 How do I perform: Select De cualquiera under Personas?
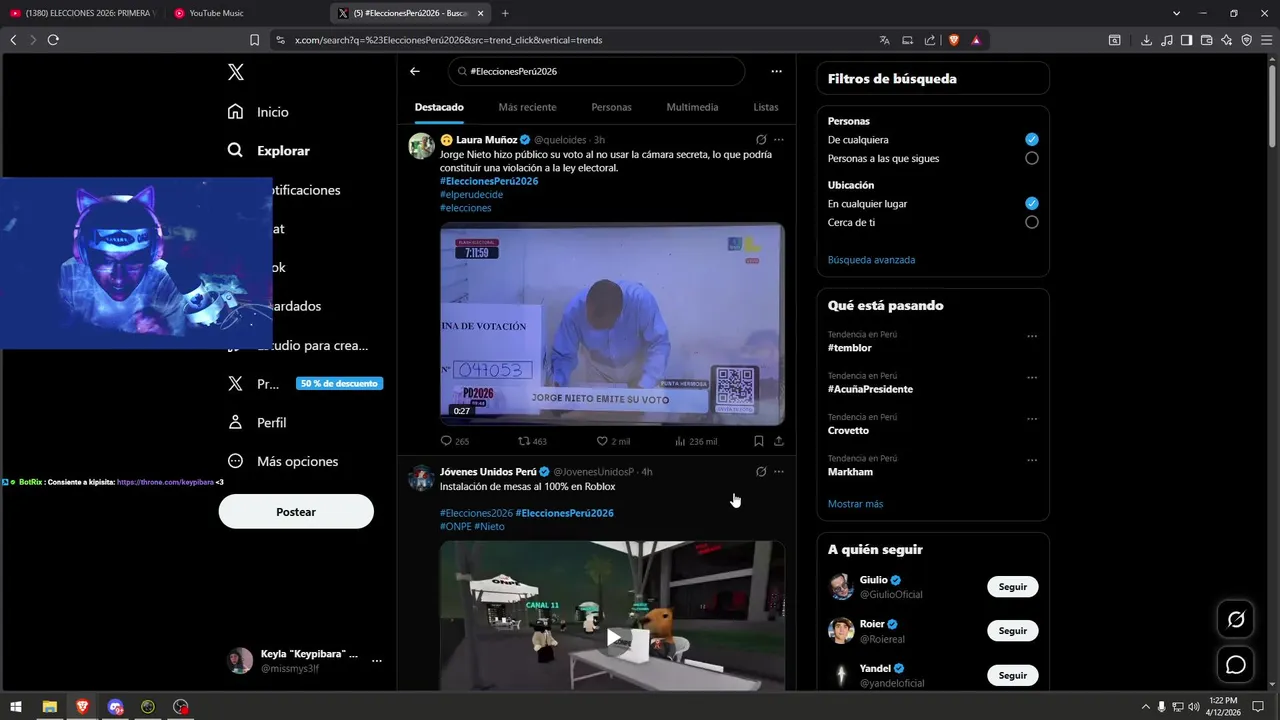pos(1032,140)
